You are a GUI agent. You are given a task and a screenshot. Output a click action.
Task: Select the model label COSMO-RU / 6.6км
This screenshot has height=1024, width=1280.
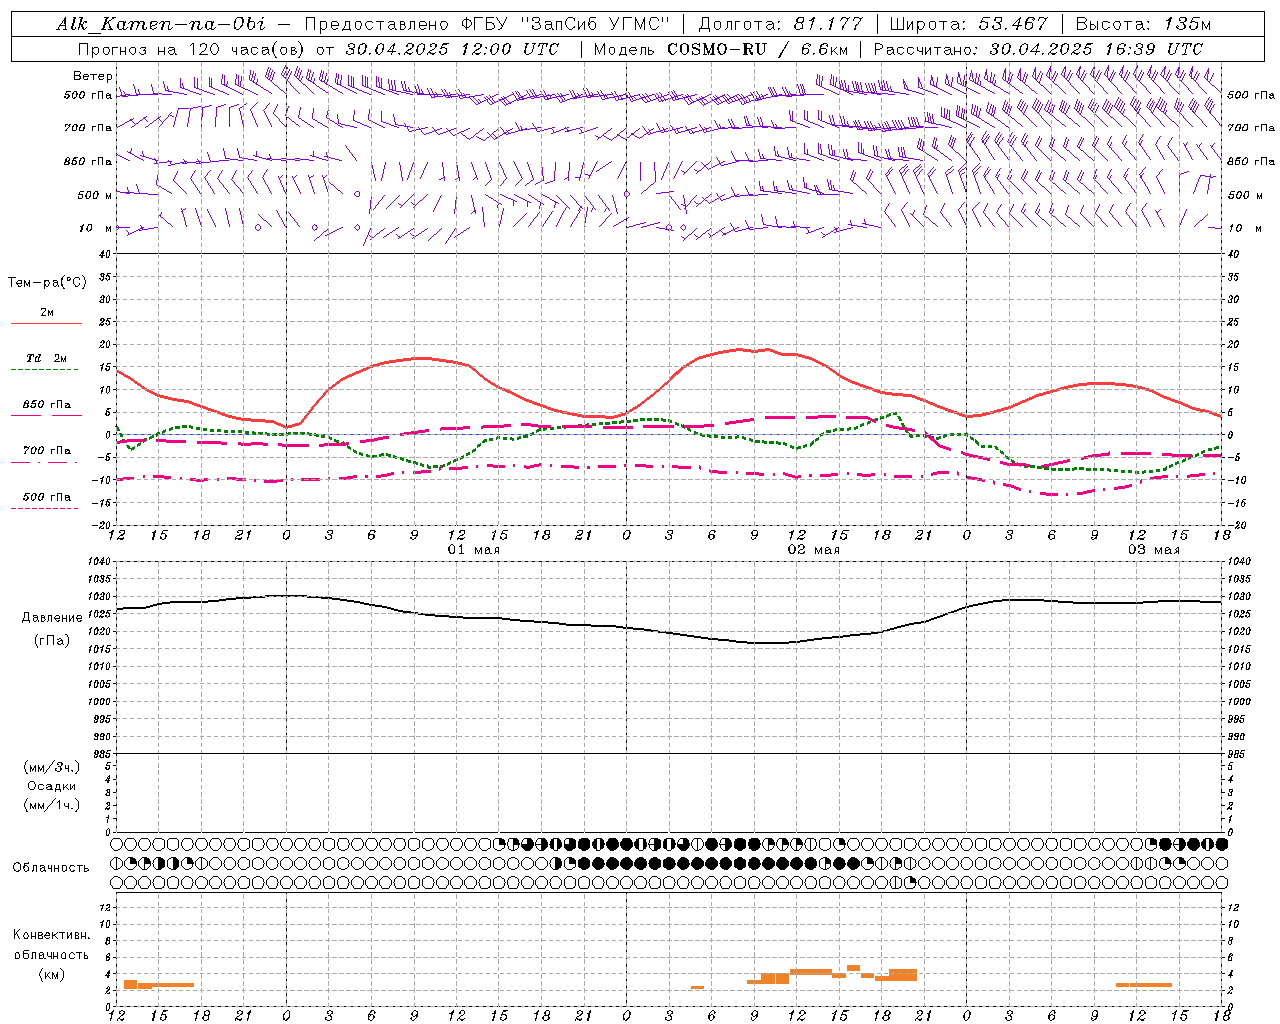(758, 49)
